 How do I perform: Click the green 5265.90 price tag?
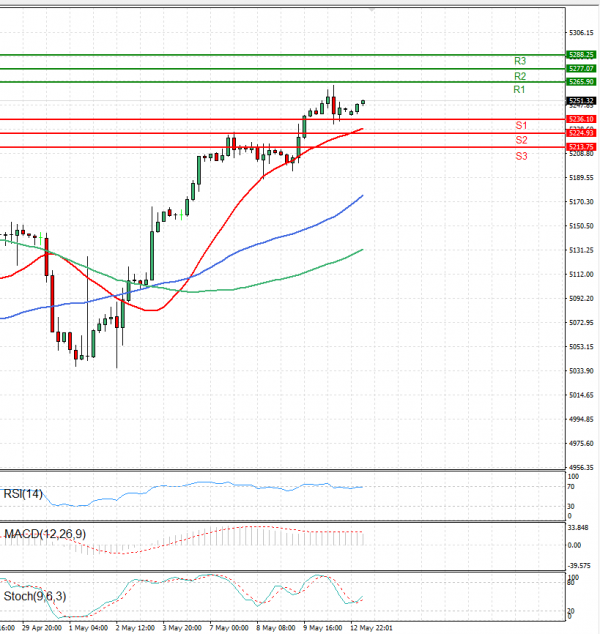click(581, 82)
